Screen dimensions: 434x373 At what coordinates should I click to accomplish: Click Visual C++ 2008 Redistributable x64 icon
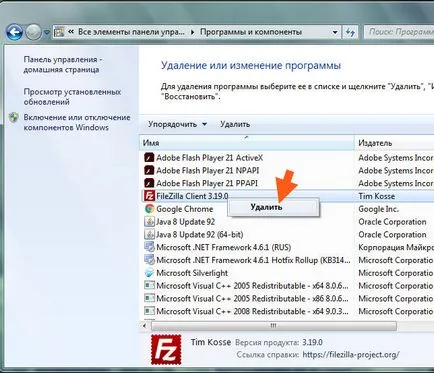[149, 311]
